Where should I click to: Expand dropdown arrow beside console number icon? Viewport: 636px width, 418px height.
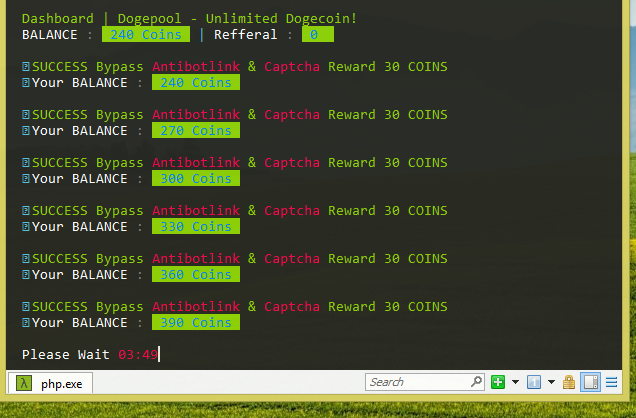click(x=551, y=382)
